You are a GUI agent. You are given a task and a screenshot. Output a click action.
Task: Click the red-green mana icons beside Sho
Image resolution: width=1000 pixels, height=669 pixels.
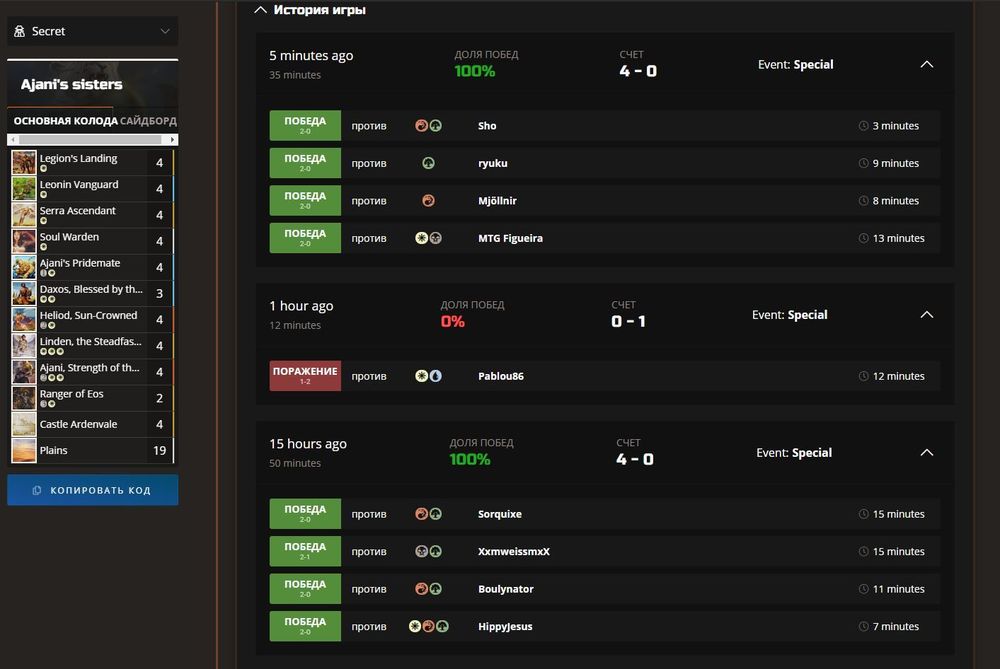[x=428, y=126]
